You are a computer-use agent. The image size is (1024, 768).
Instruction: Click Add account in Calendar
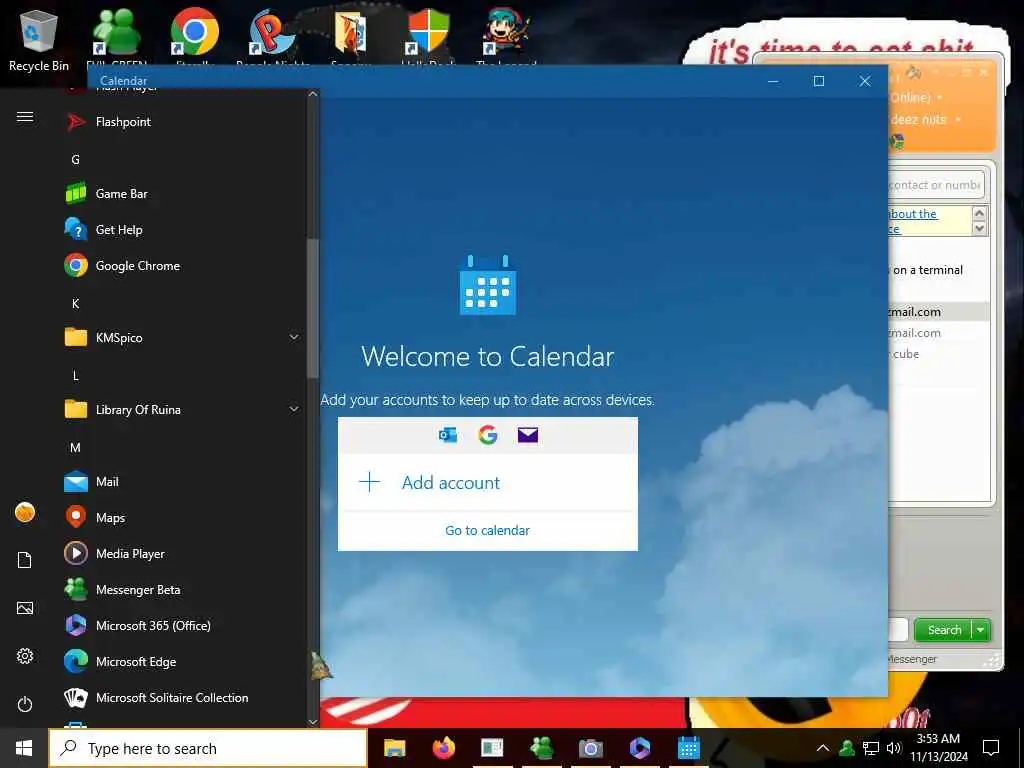pos(487,483)
